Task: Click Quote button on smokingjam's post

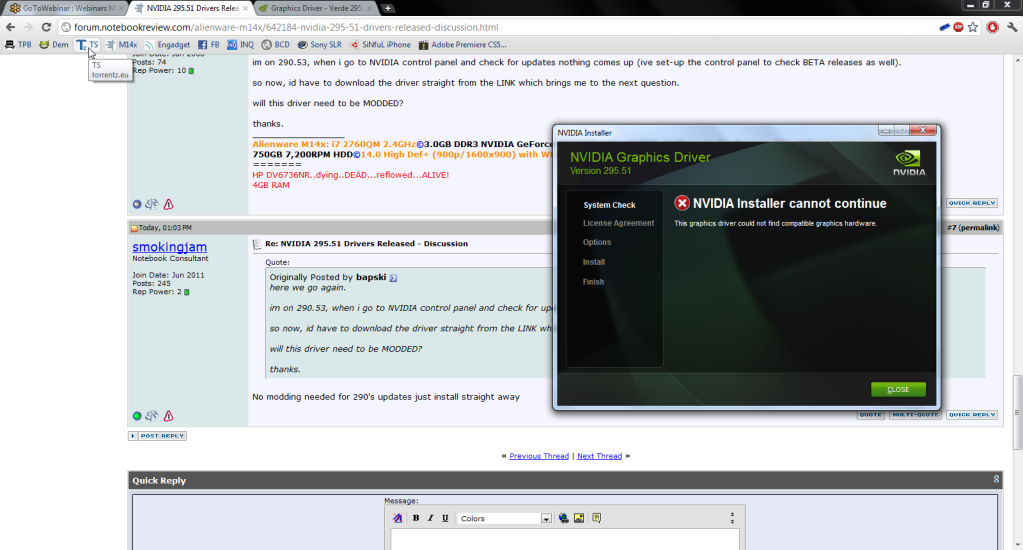Action: (870, 415)
